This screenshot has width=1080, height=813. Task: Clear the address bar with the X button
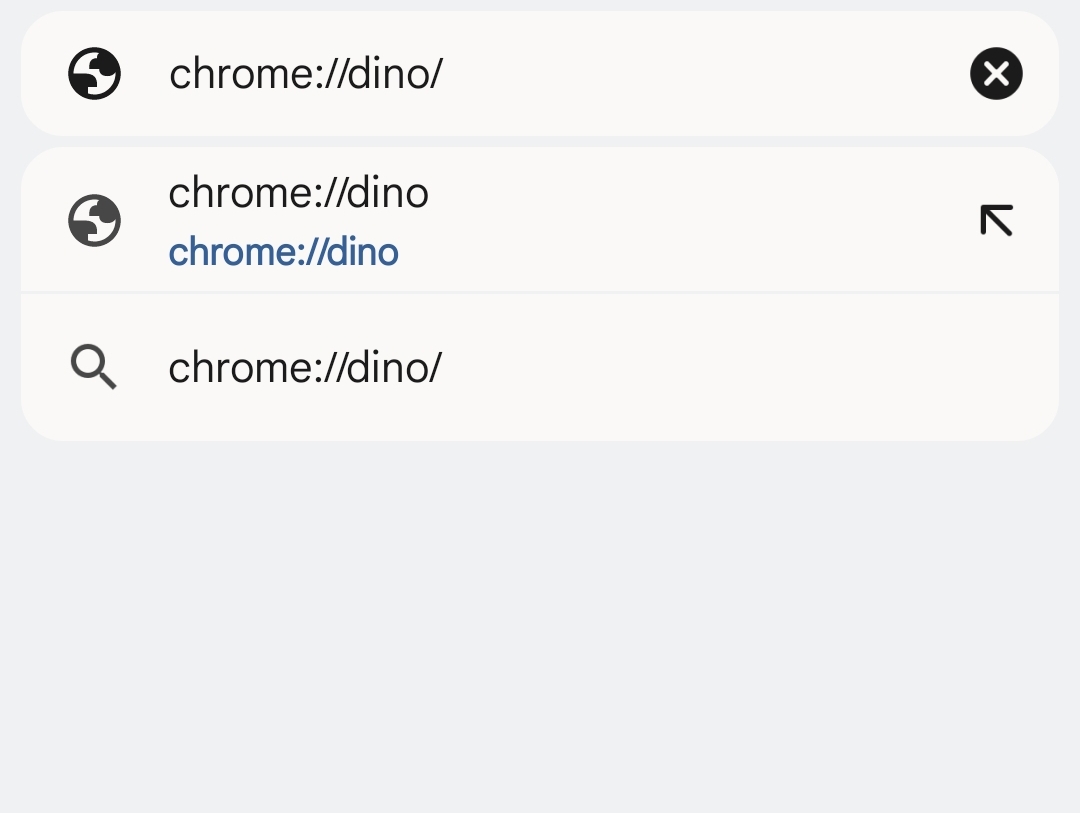click(996, 74)
